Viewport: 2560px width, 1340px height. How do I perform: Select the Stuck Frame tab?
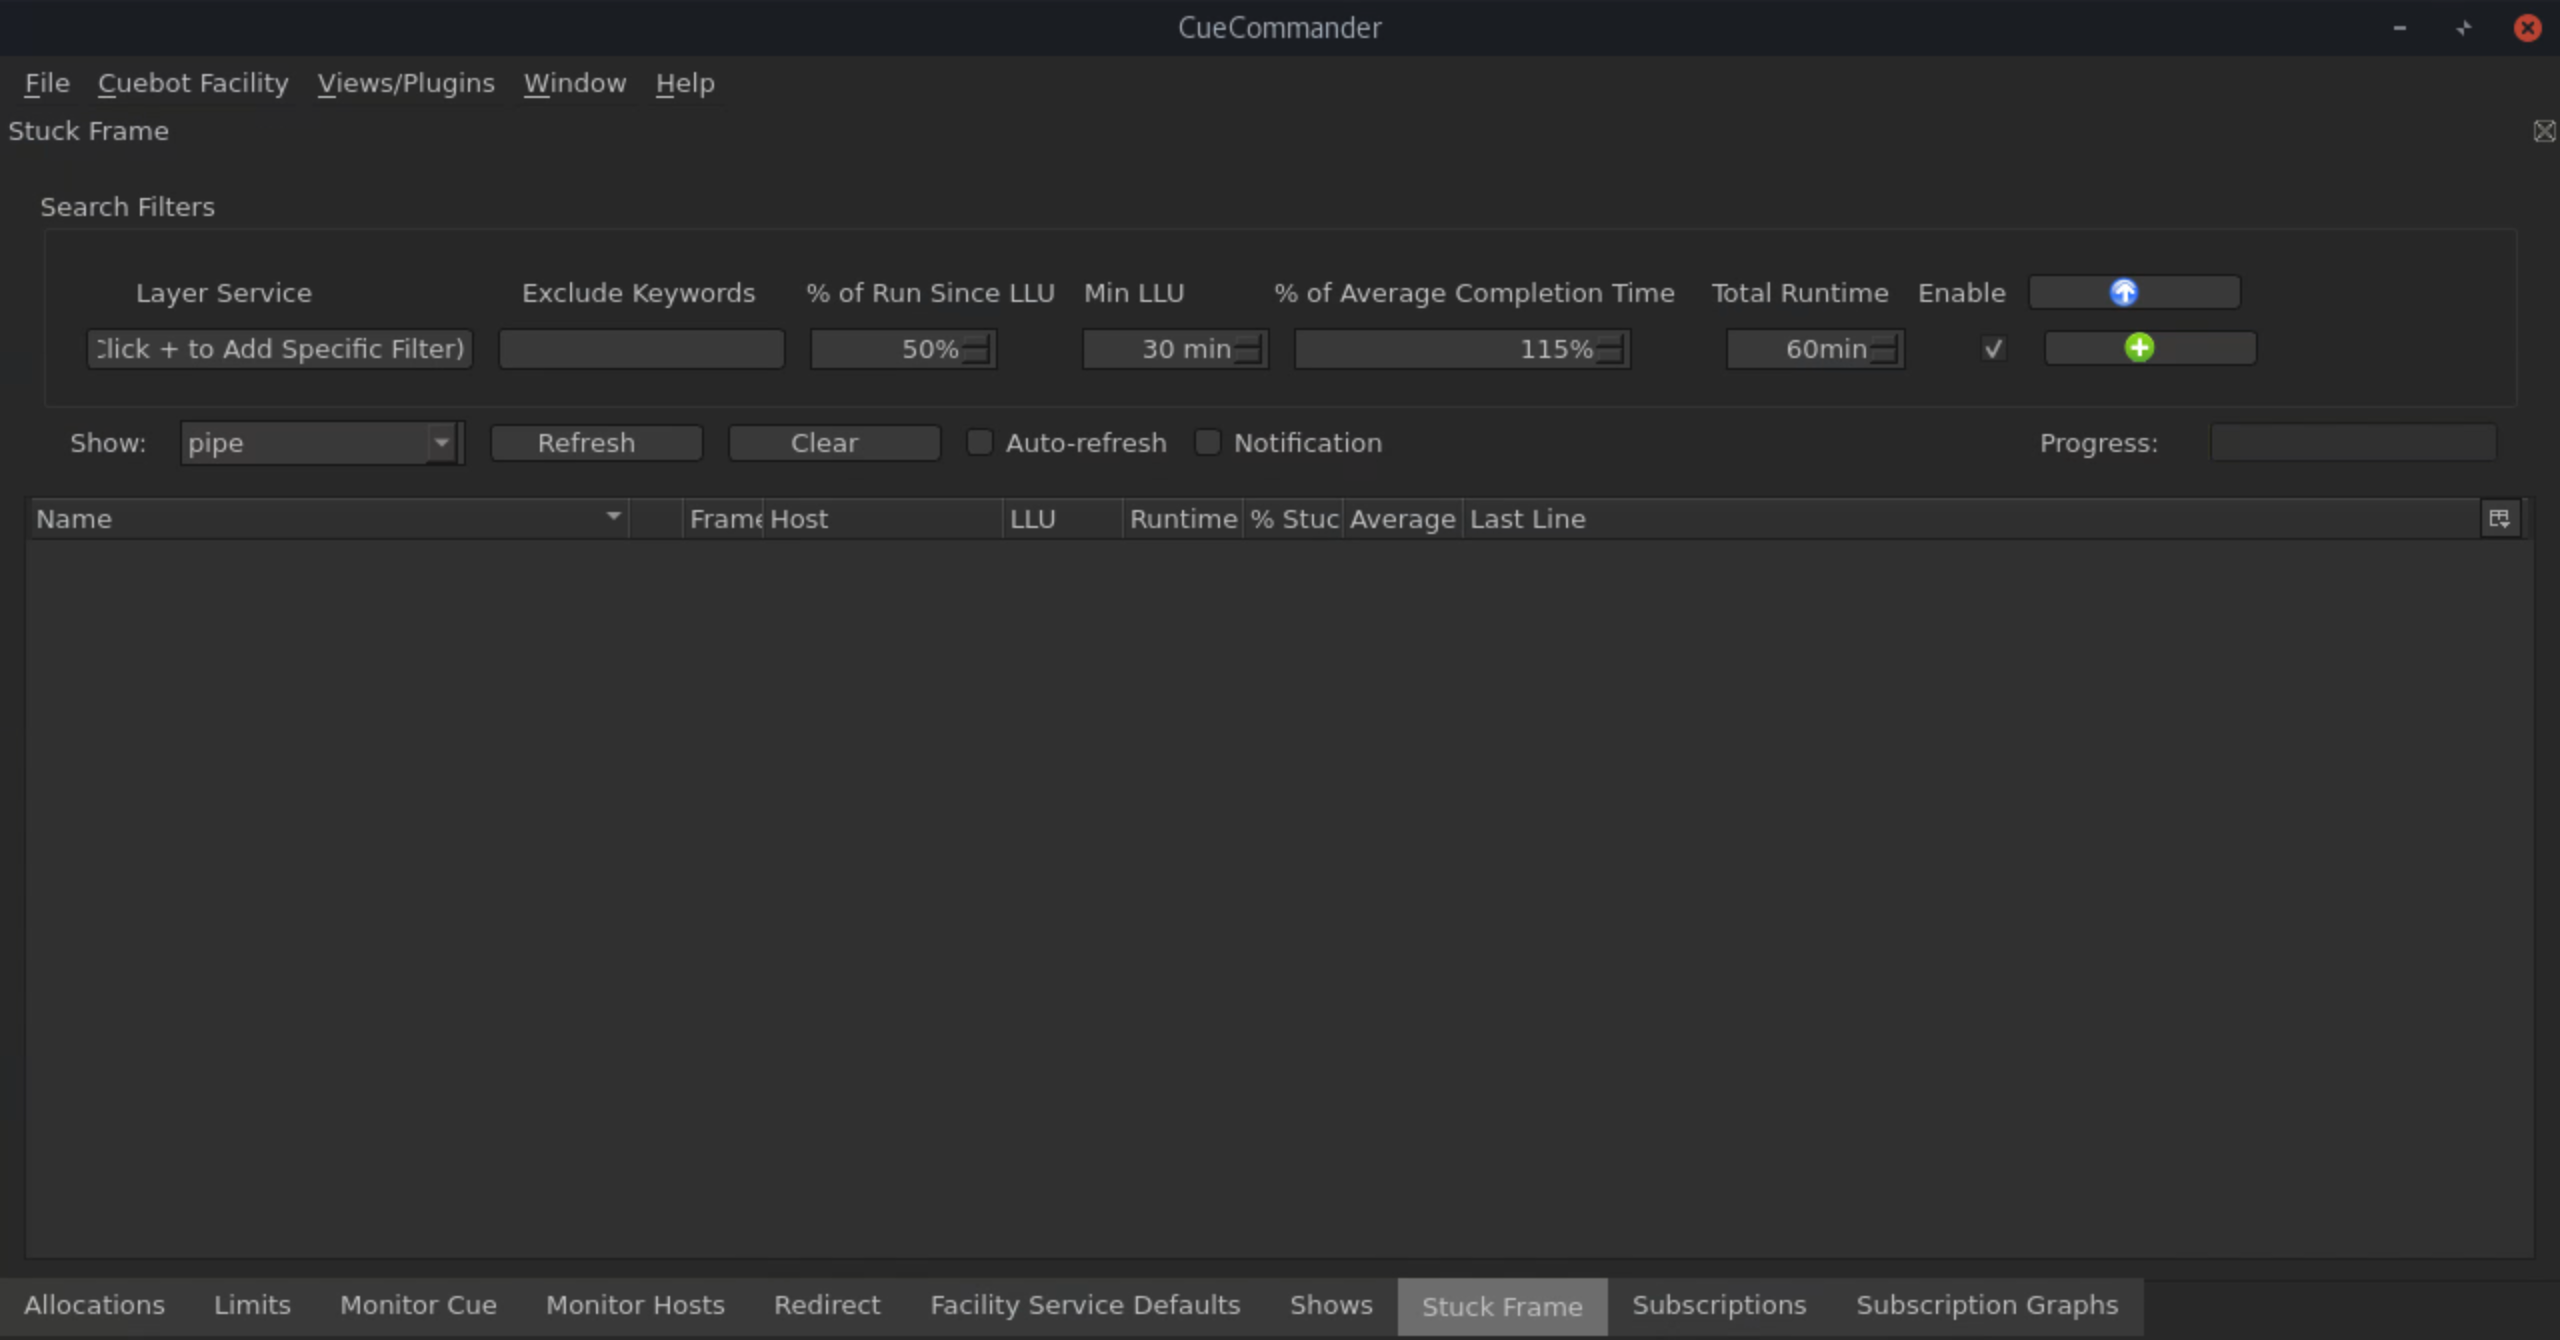click(1502, 1306)
